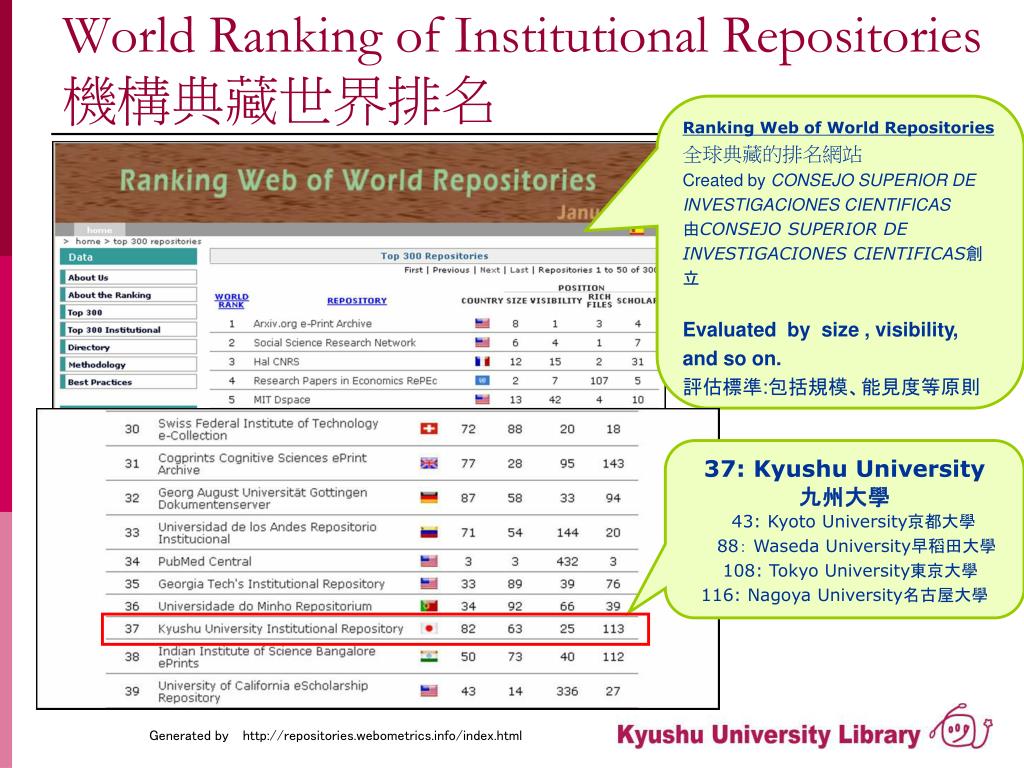Select Arxiv.org e-Print Archive entry
The image size is (1024, 768).
click(312, 323)
